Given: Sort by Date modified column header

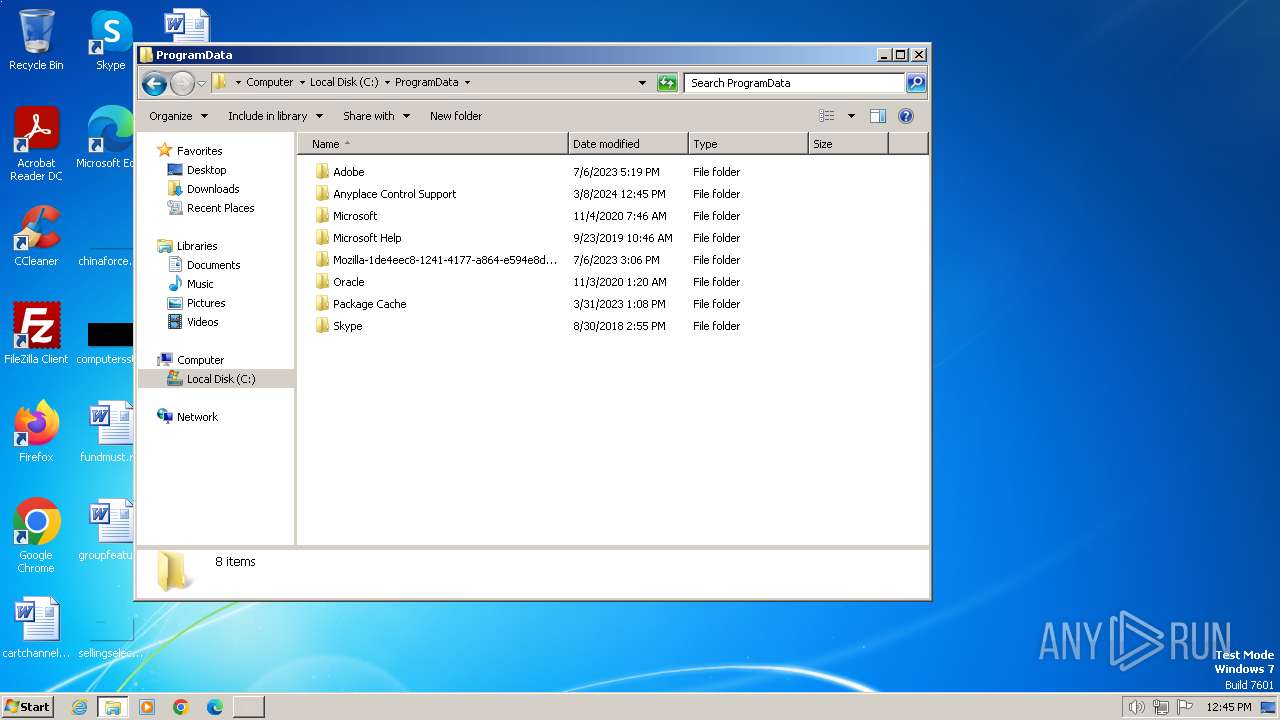Looking at the screenshot, I should (x=628, y=144).
